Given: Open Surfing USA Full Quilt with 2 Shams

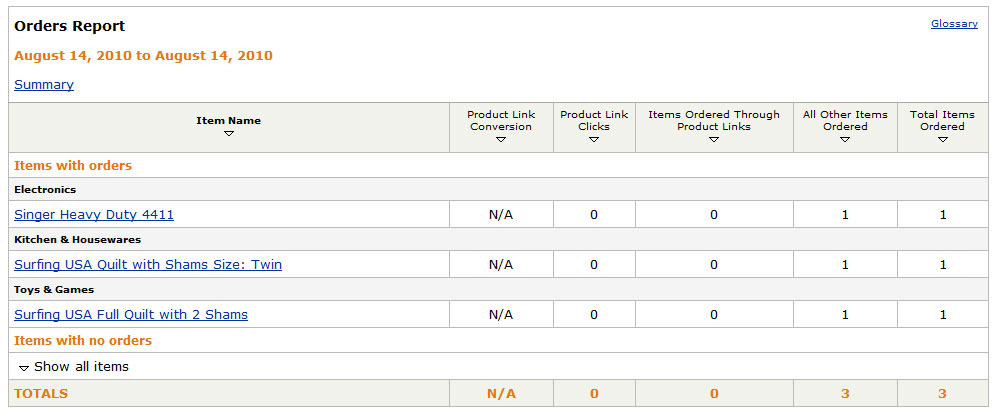Looking at the screenshot, I should tap(131, 314).
